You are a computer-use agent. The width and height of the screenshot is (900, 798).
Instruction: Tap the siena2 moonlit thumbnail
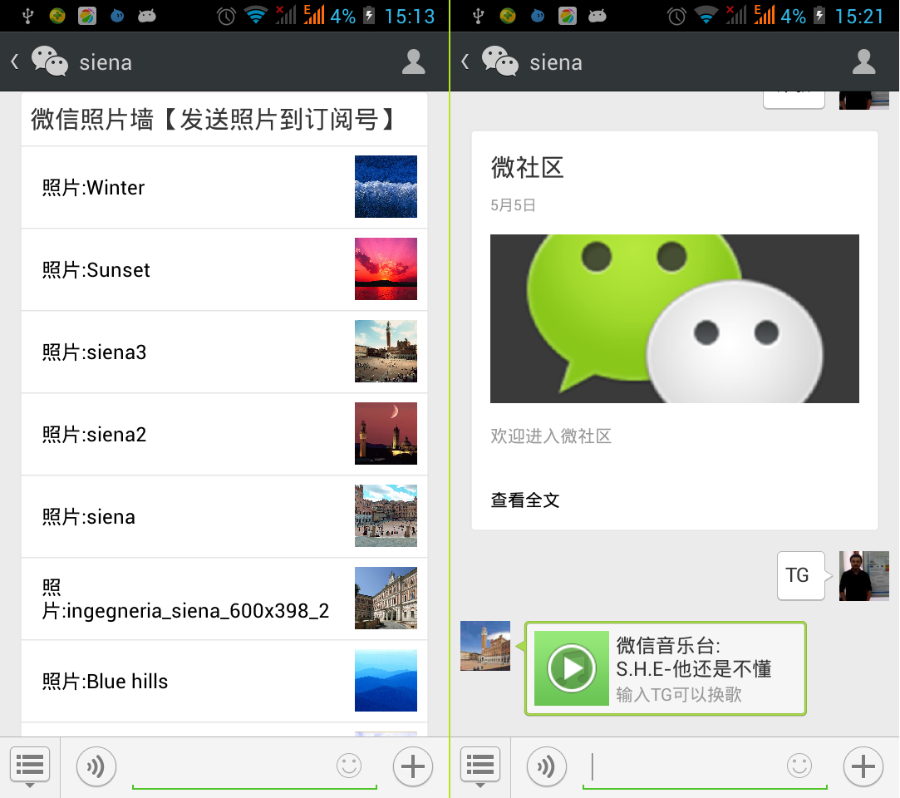coord(386,433)
